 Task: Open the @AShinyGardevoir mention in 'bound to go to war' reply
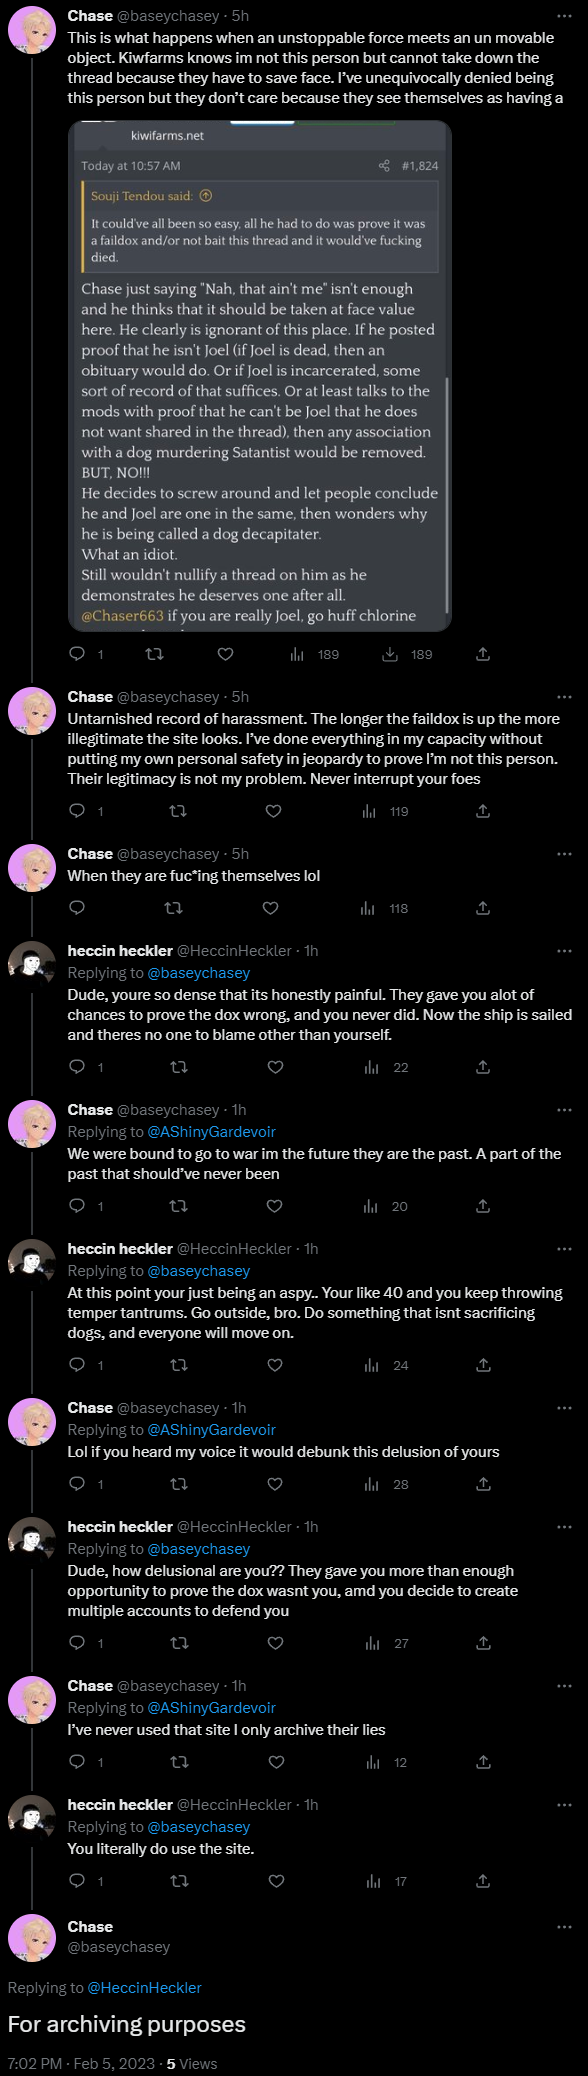pos(211,1132)
